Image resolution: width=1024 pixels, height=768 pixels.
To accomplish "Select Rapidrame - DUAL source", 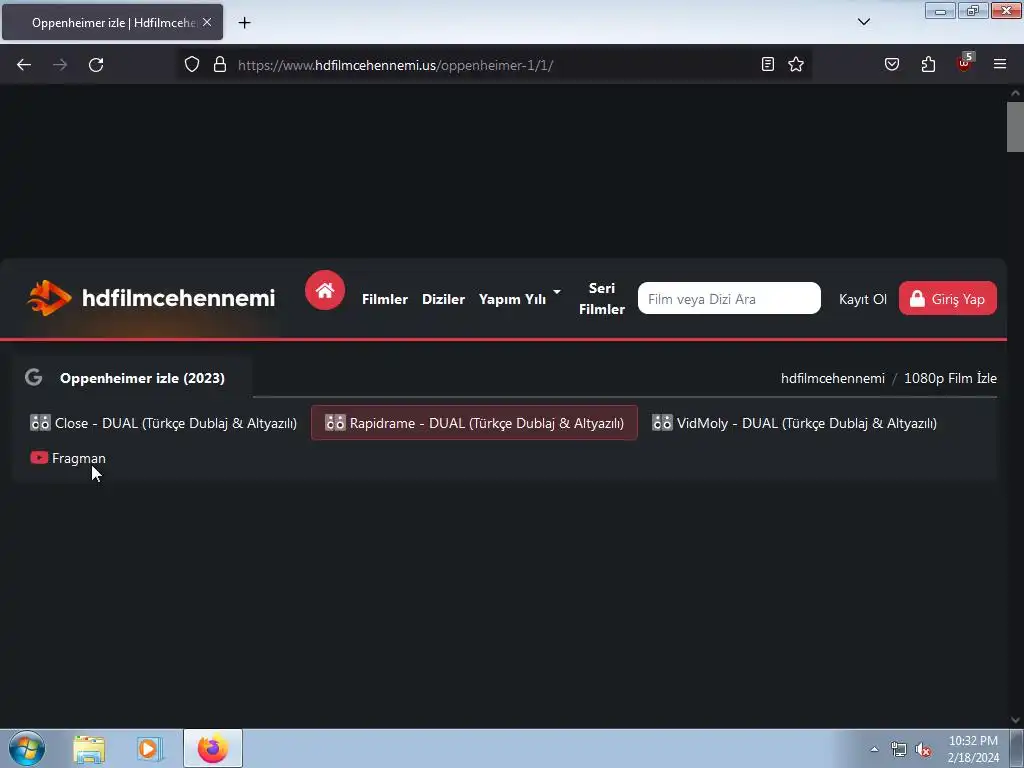I will coord(474,423).
